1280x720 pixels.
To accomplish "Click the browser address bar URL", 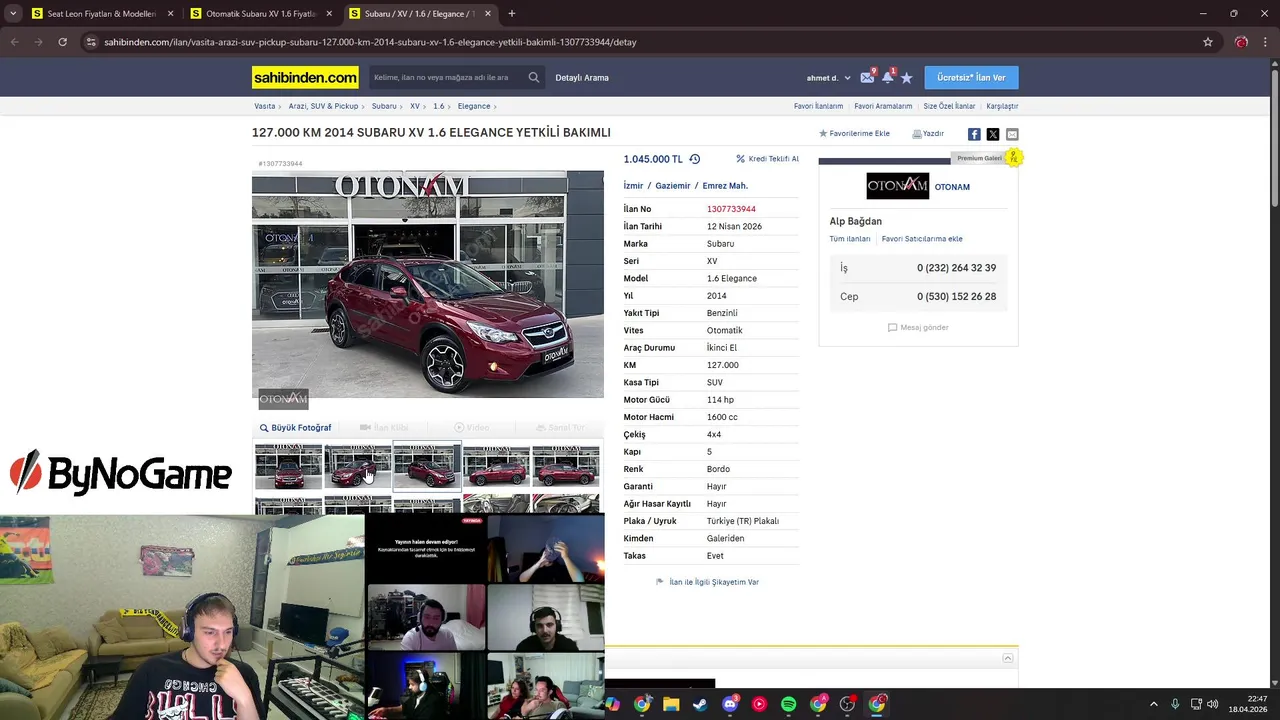I will [x=370, y=42].
